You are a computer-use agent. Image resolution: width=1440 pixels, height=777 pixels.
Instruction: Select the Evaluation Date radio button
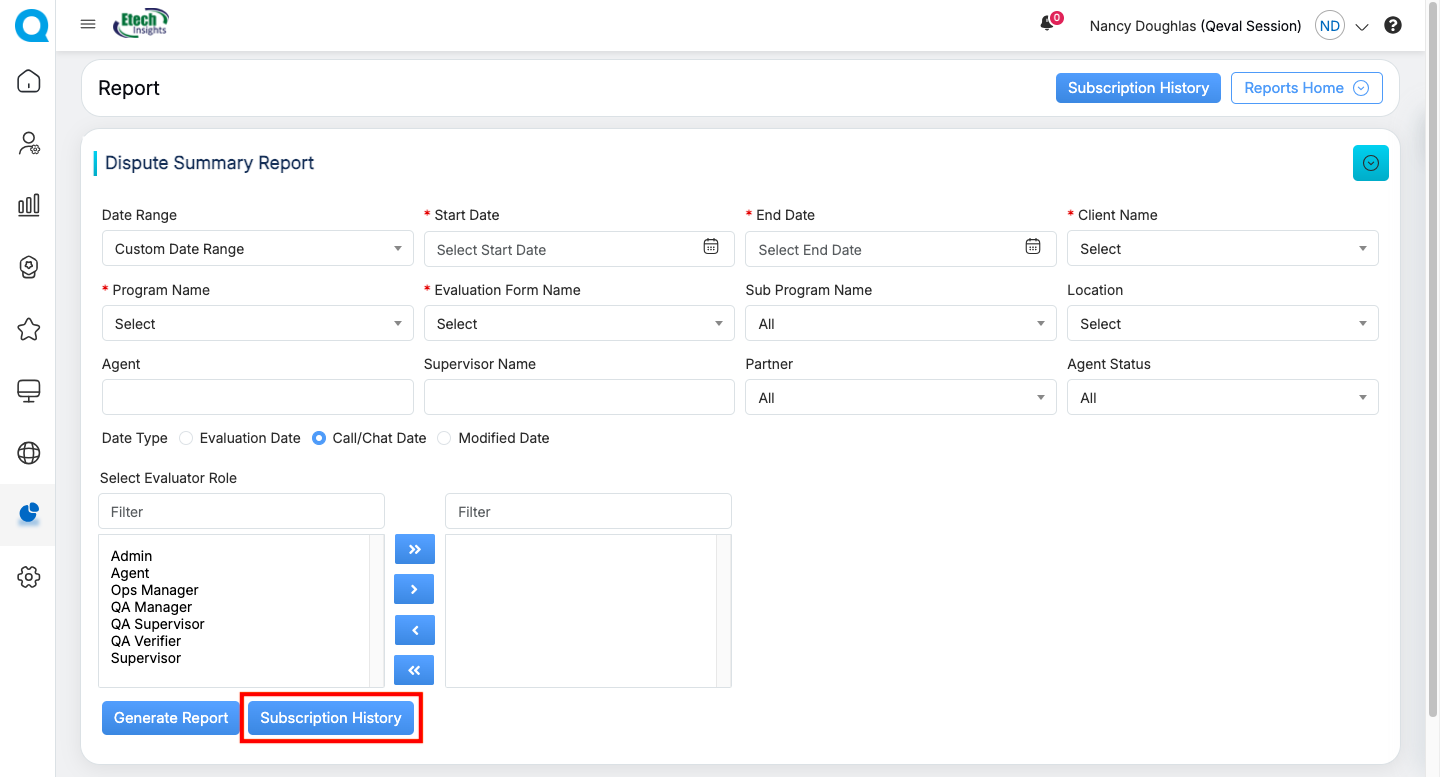186,438
